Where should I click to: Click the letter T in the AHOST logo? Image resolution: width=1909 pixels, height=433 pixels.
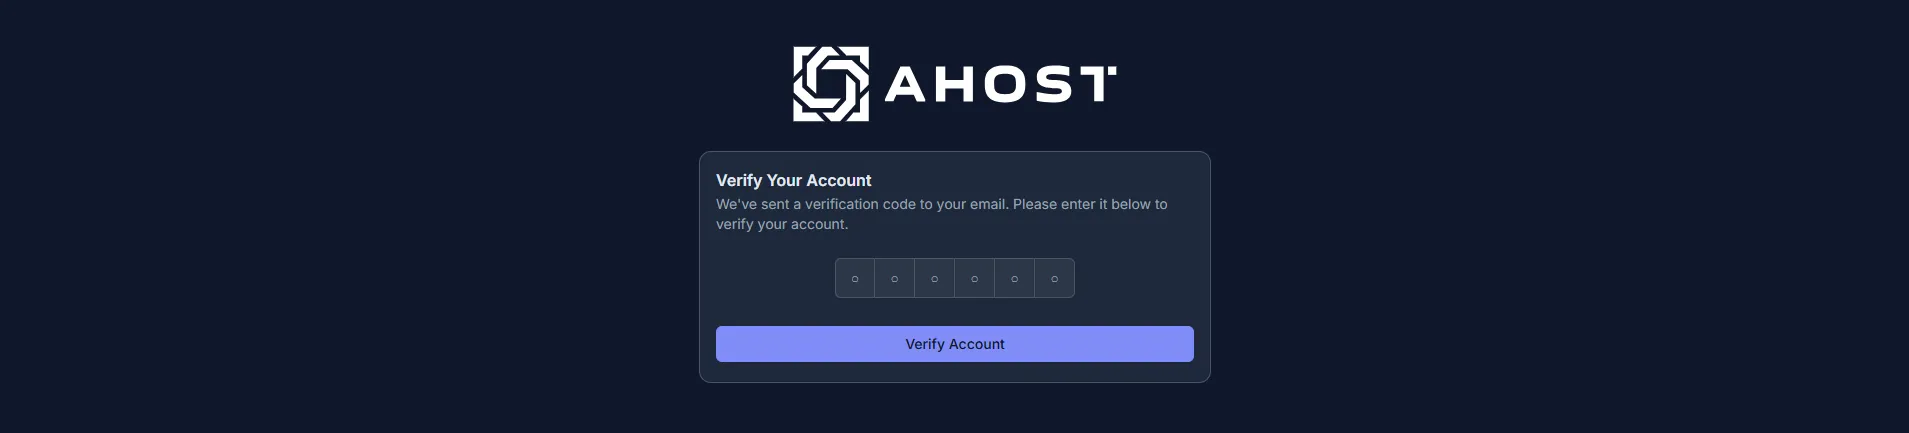pos(1097,85)
